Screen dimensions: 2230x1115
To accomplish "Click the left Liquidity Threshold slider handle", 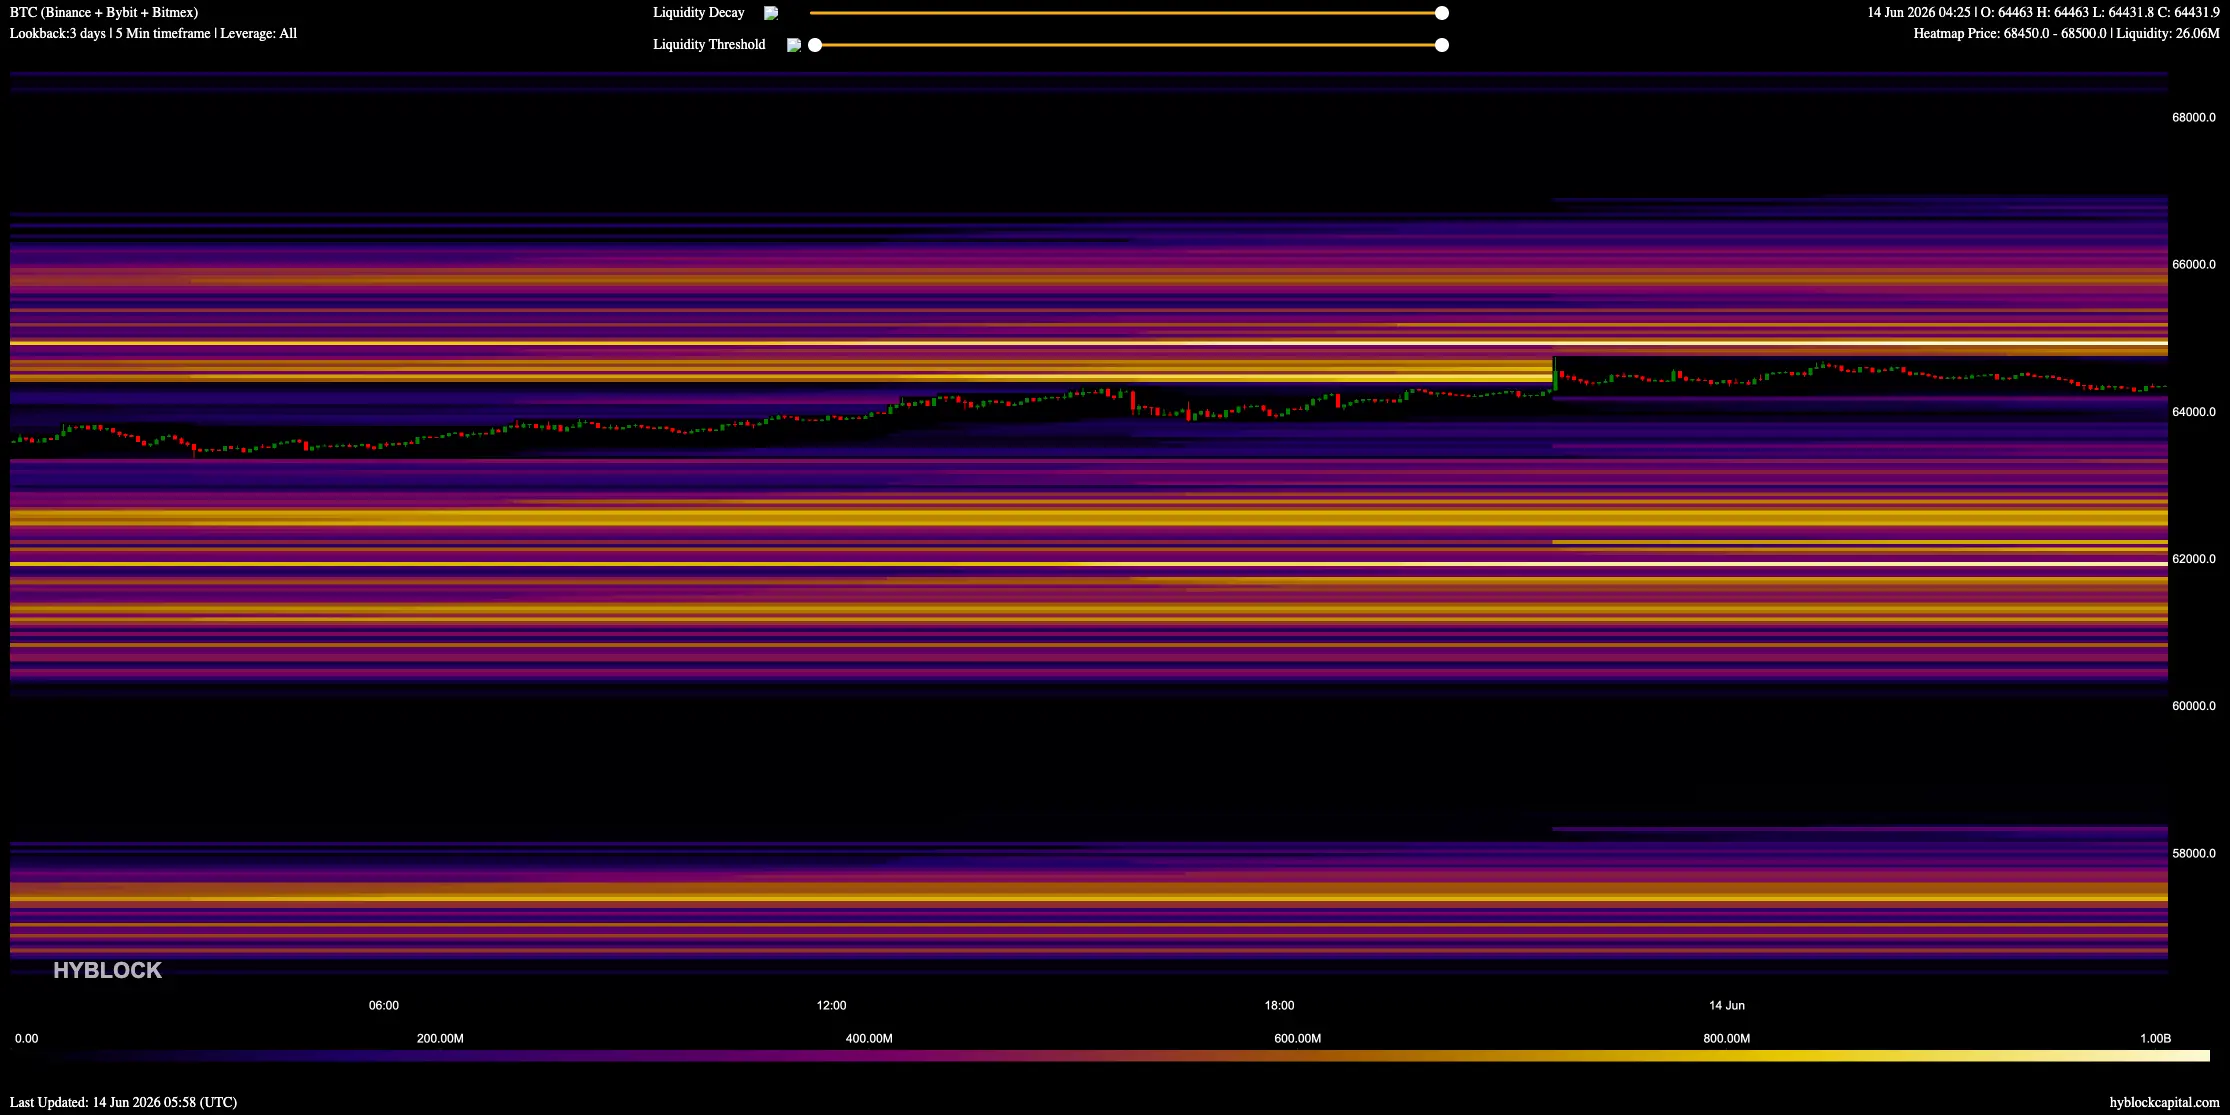I will click(x=815, y=45).
